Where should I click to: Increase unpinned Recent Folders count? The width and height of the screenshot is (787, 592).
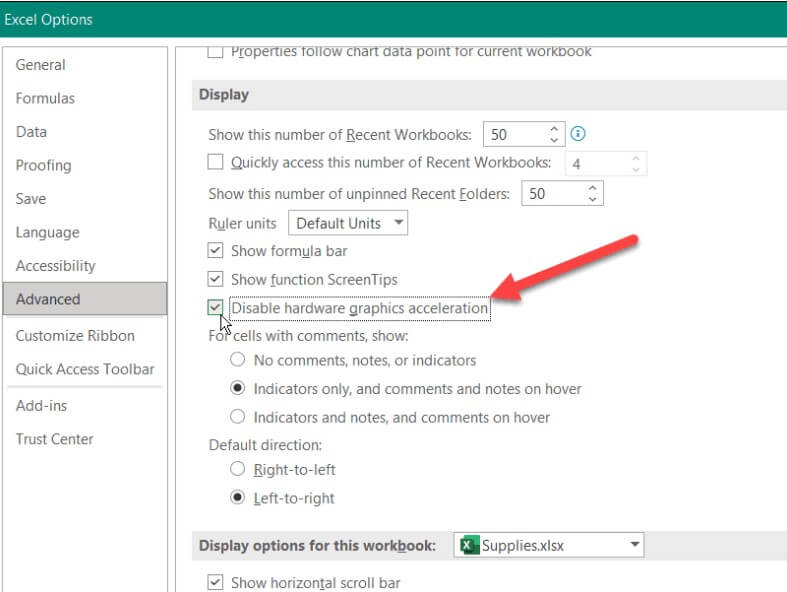pos(593,188)
